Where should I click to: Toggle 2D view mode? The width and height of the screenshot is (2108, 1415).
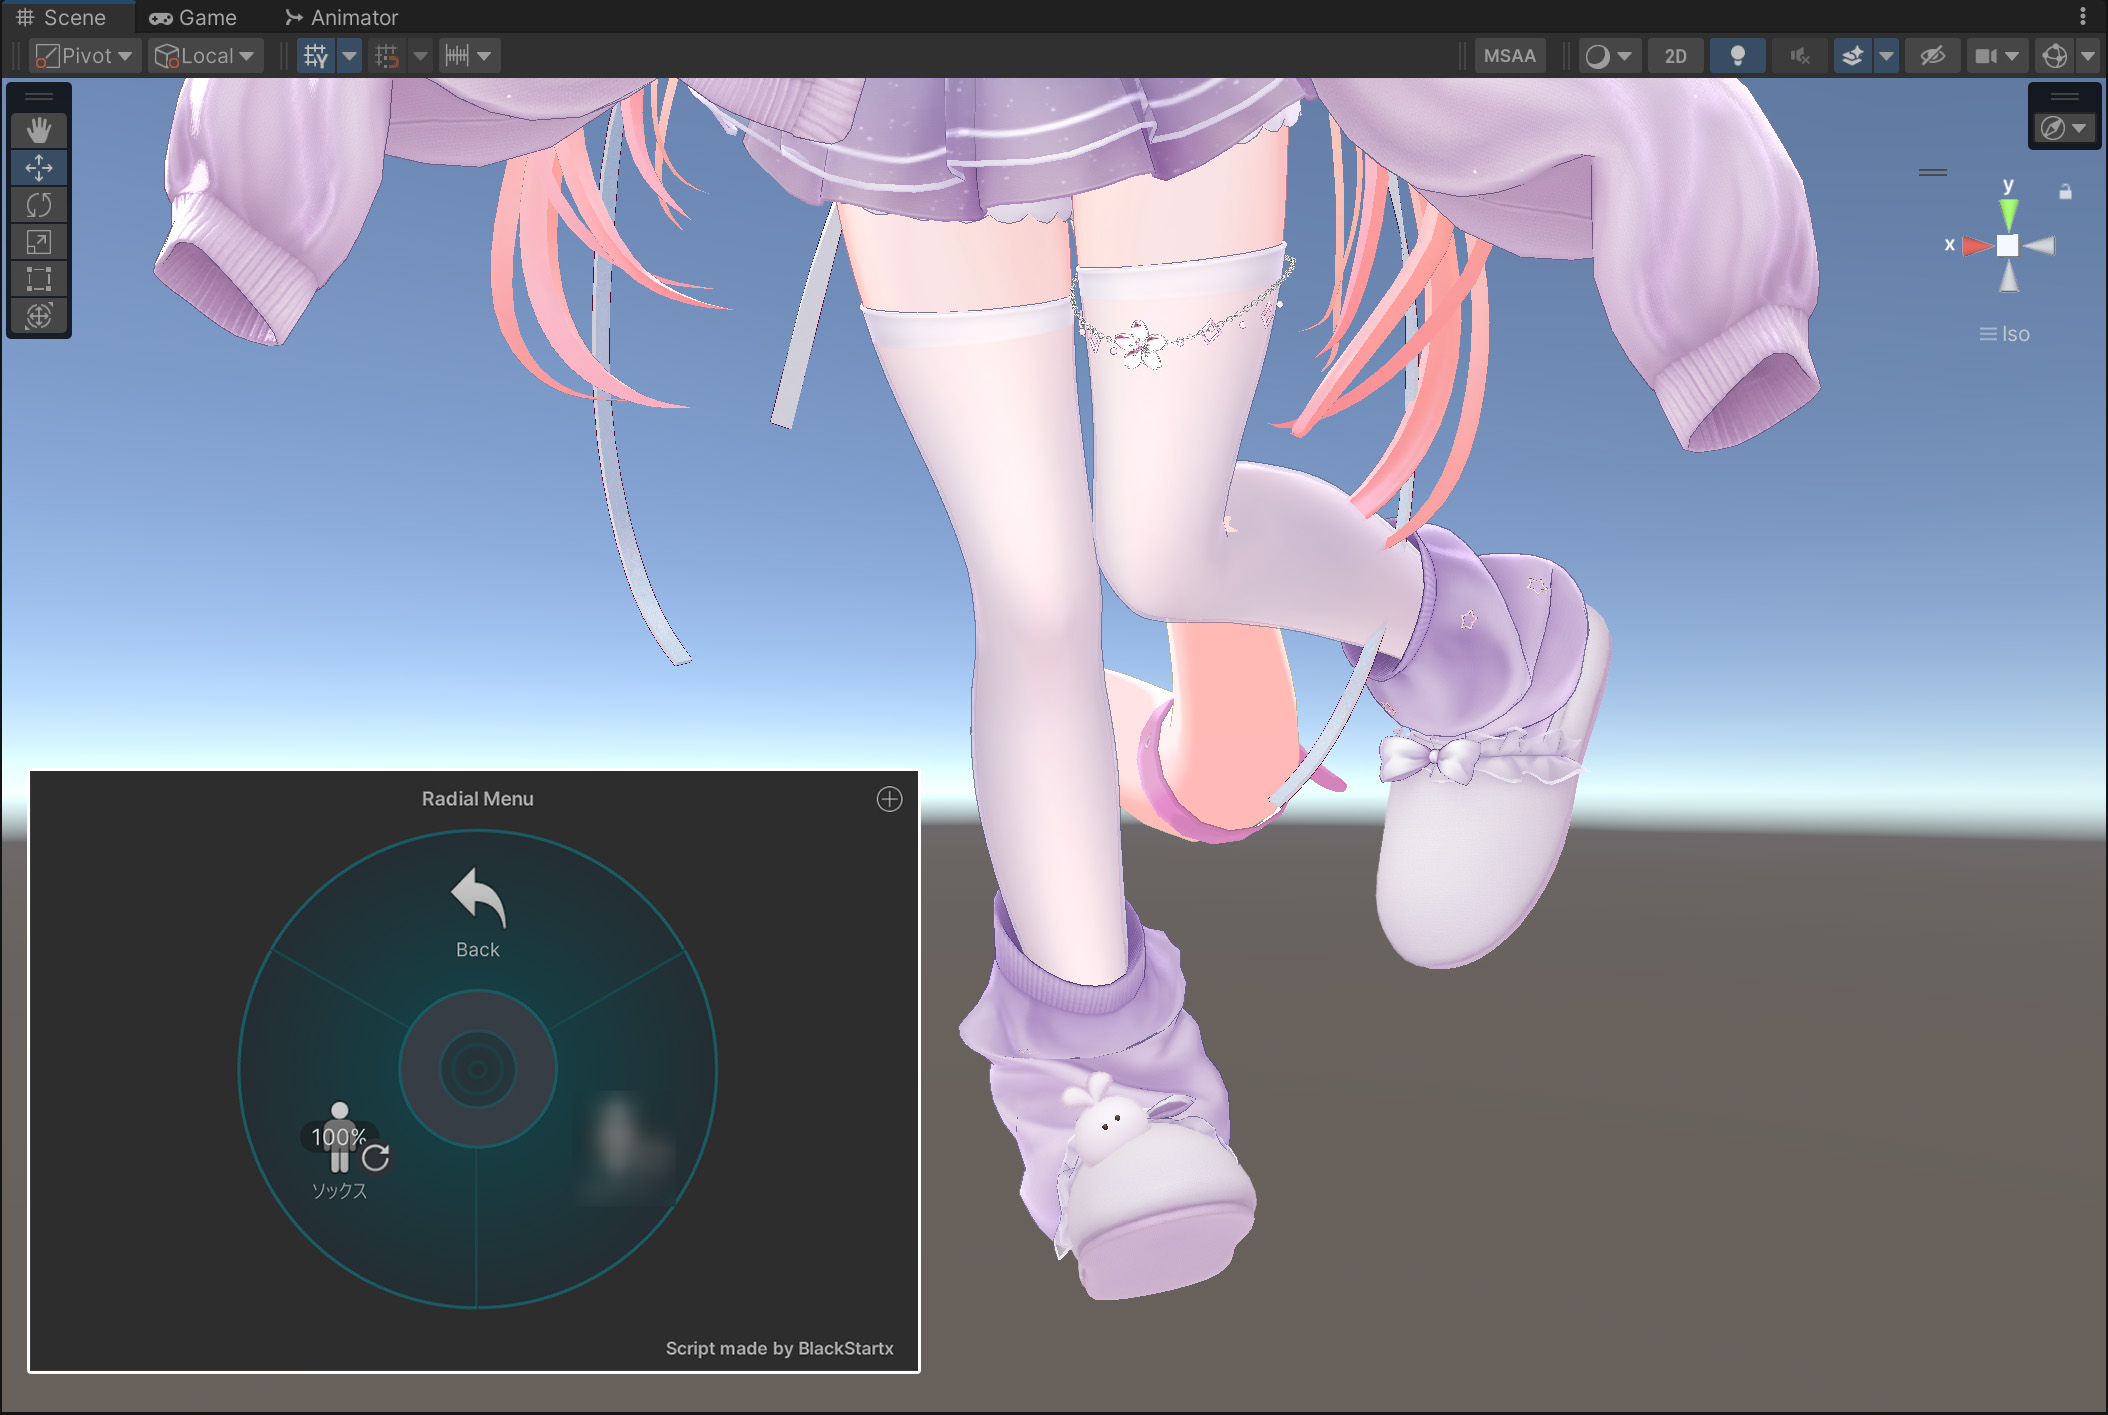[x=1675, y=56]
